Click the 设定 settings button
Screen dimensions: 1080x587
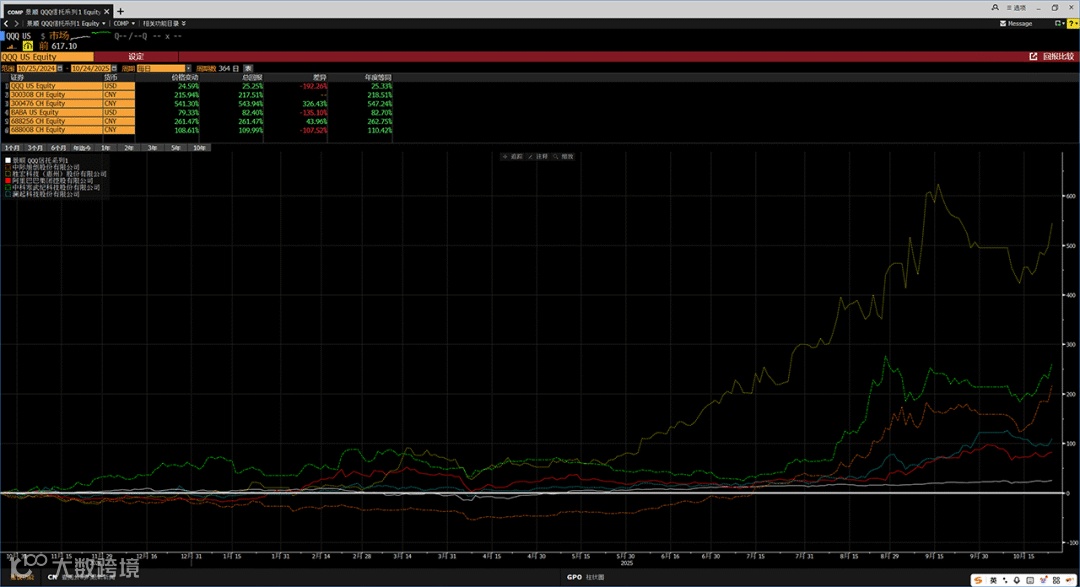click(136, 56)
